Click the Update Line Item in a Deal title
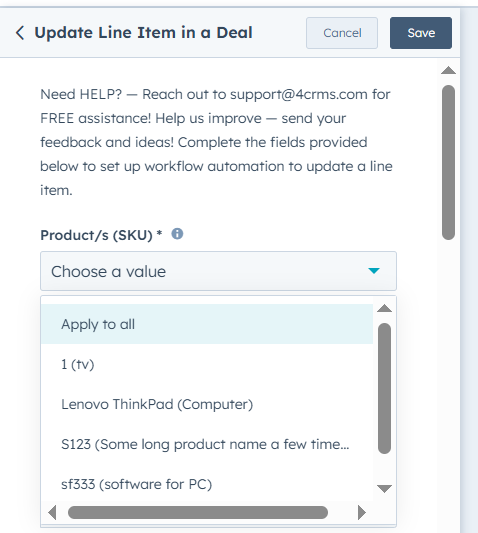The height and width of the screenshot is (533, 478). pyautogui.click(x=143, y=33)
